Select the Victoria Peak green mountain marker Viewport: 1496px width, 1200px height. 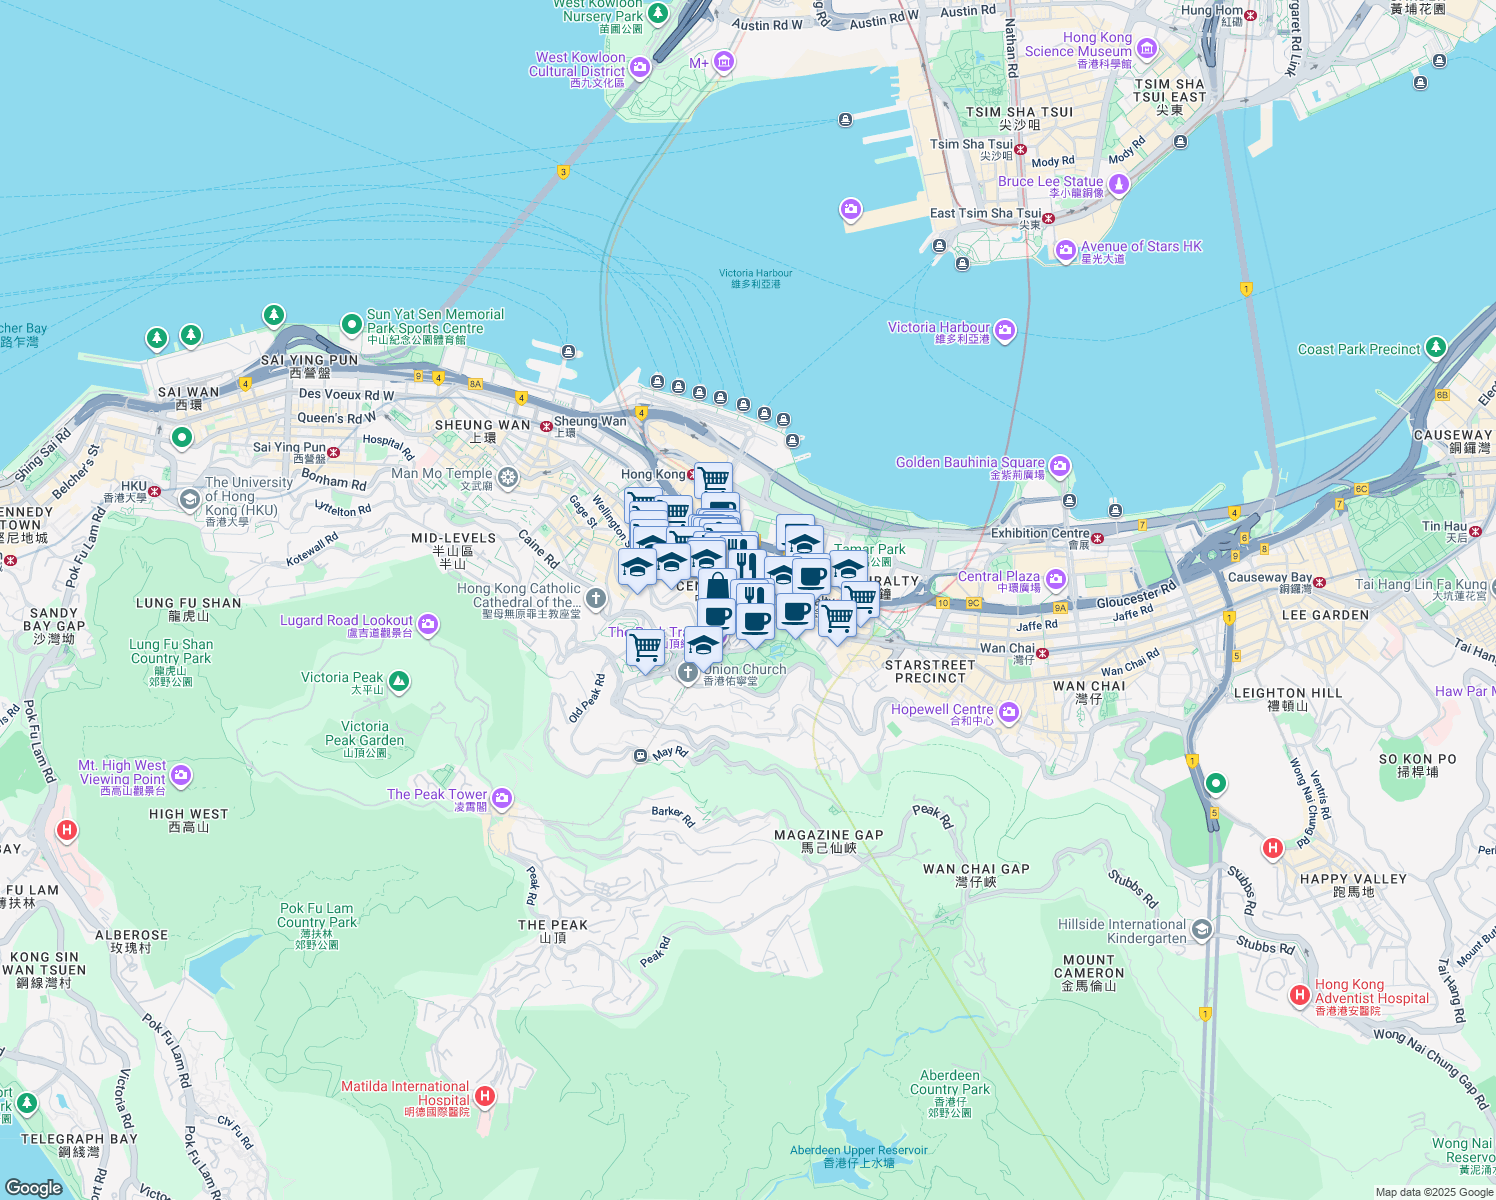coord(399,682)
